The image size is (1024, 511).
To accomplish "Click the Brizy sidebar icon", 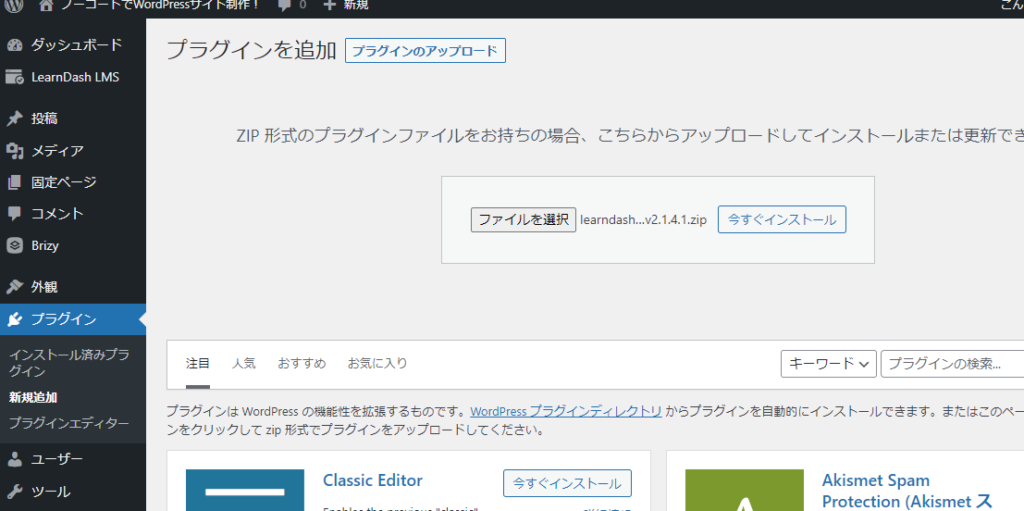I will (15, 245).
